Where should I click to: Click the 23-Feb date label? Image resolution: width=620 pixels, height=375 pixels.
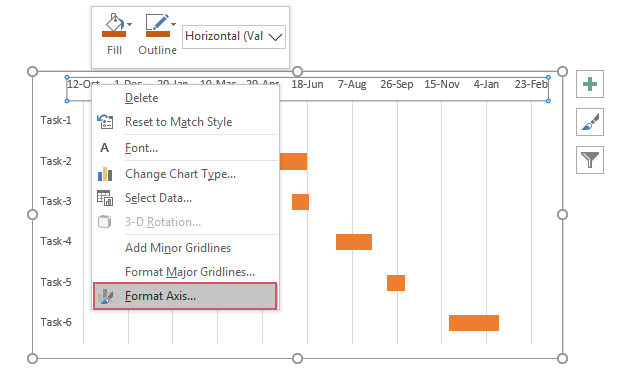pos(531,84)
